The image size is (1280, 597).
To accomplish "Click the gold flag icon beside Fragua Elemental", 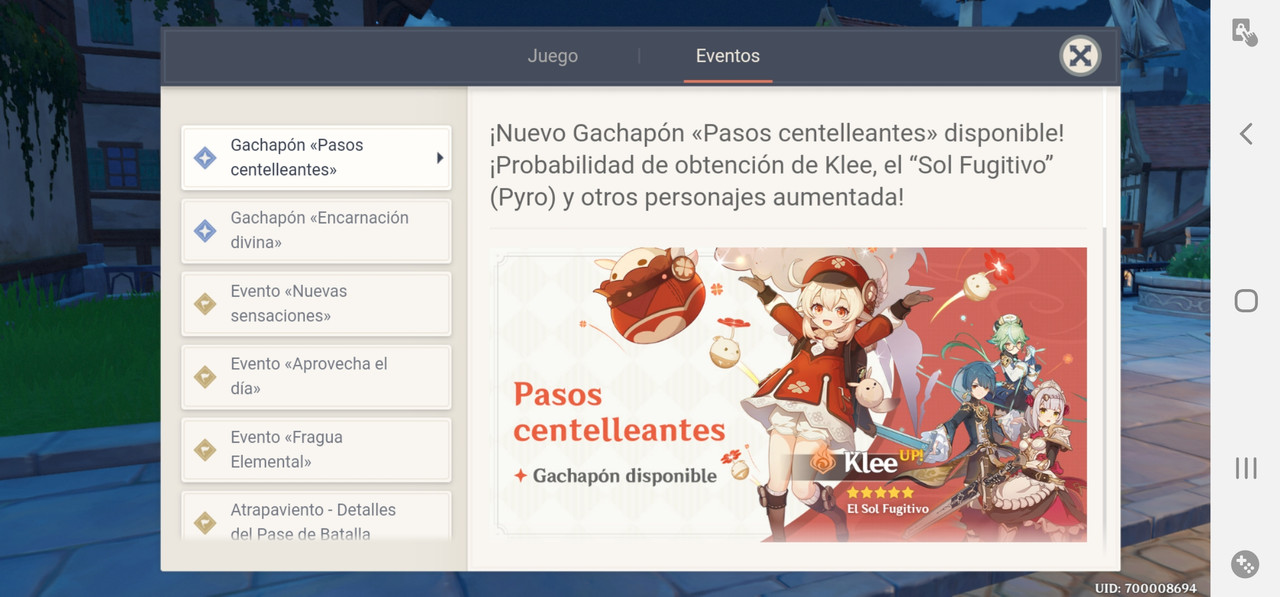I will click(205, 450).
